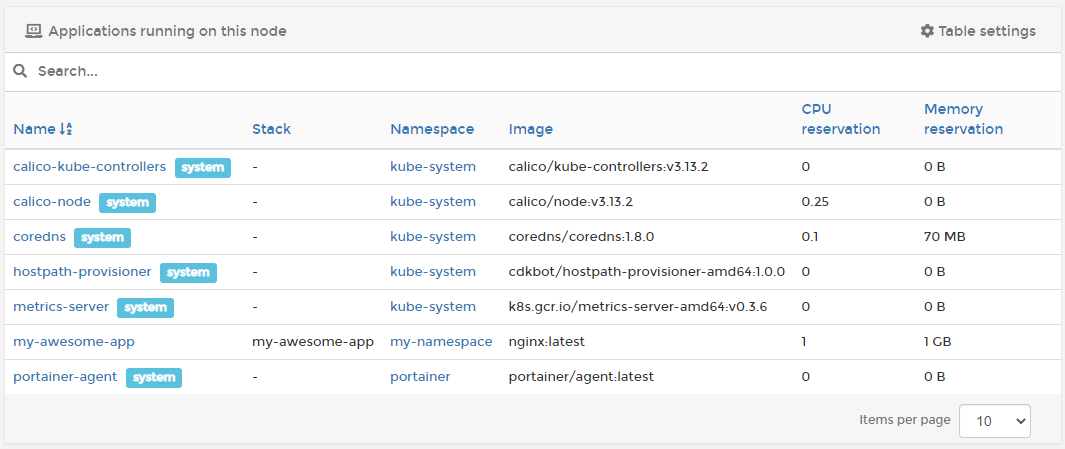Screen dimensions: 1065x449
Task: Sort by CPU reservation column
Action: [x=840, y=119]
